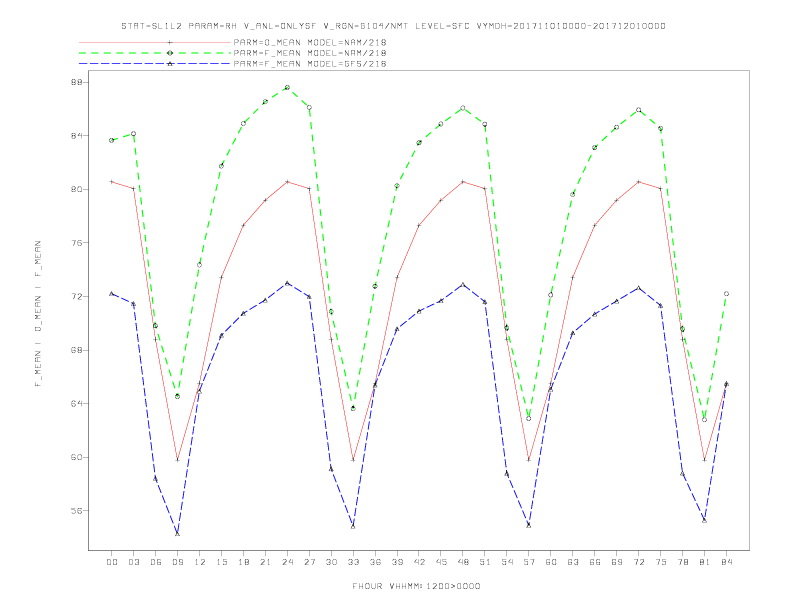Click x-axis tick label 54
Image resolution: width=792 pixels, height=612 pixels.
click(507, 562)
